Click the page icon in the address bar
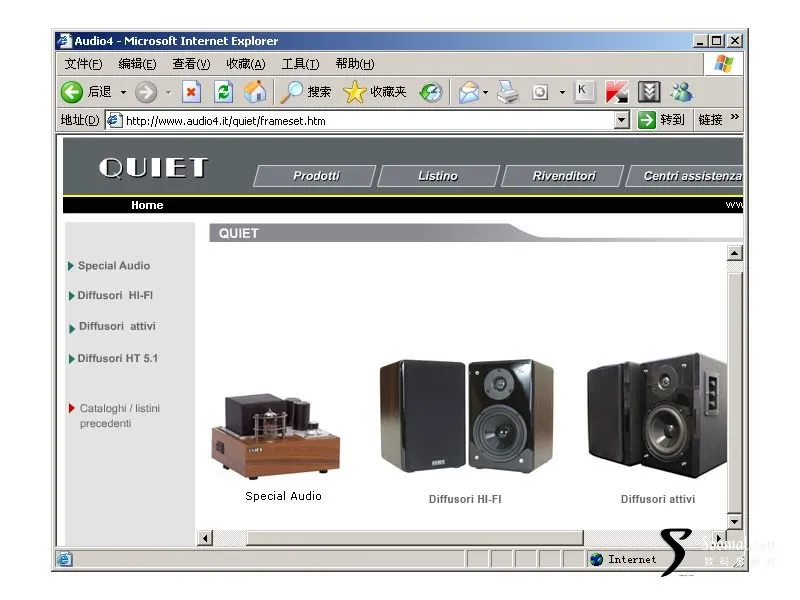The image size is (800, 600). coord(114,120)
